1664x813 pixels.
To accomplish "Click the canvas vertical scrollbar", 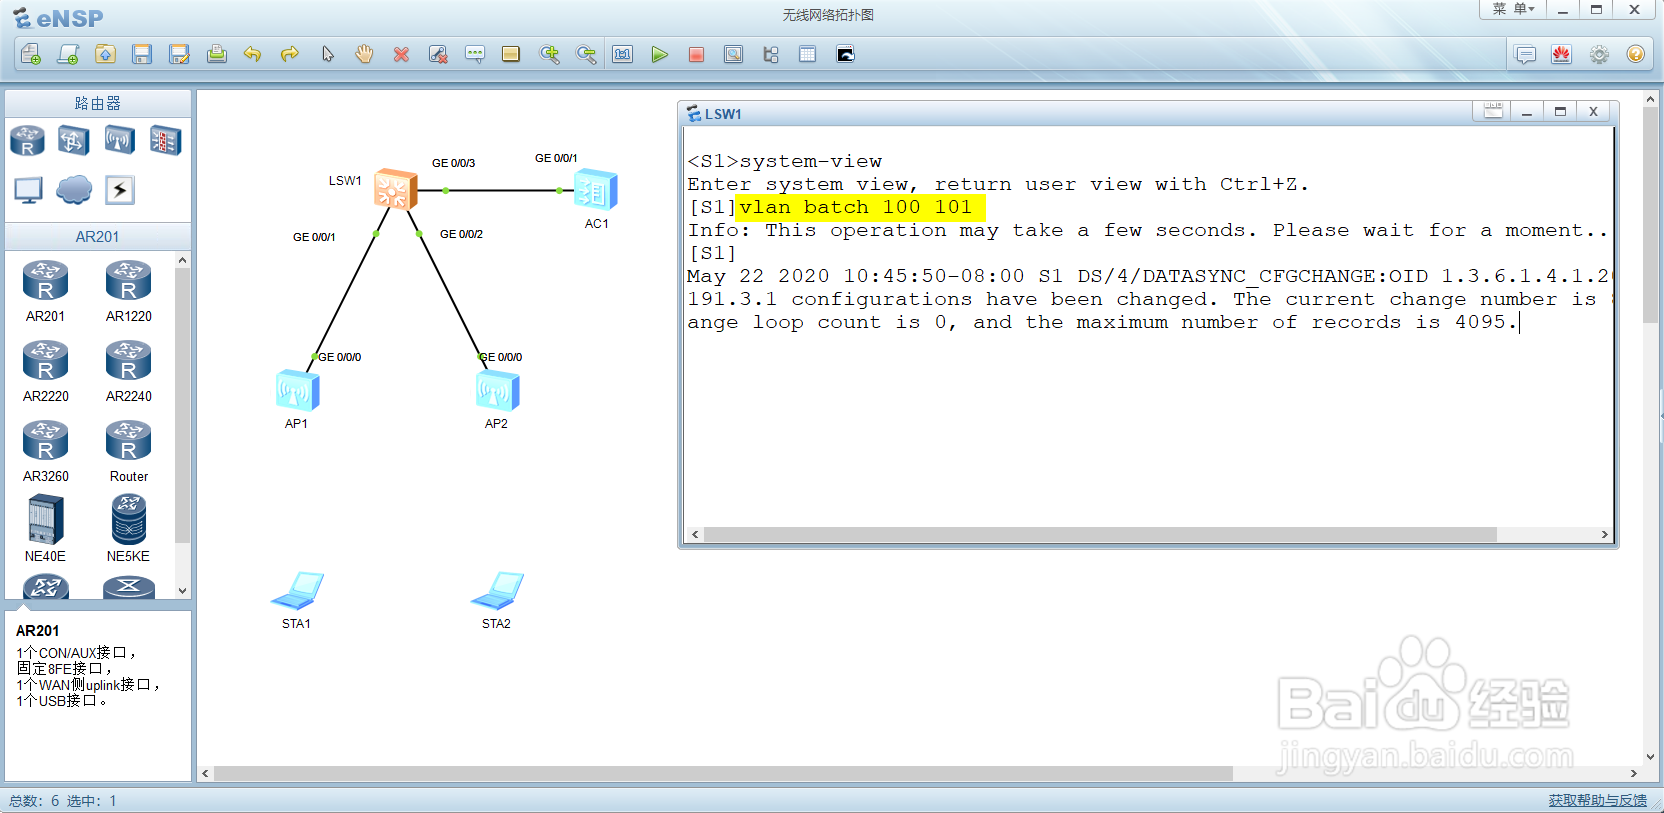I will 1650,215.
